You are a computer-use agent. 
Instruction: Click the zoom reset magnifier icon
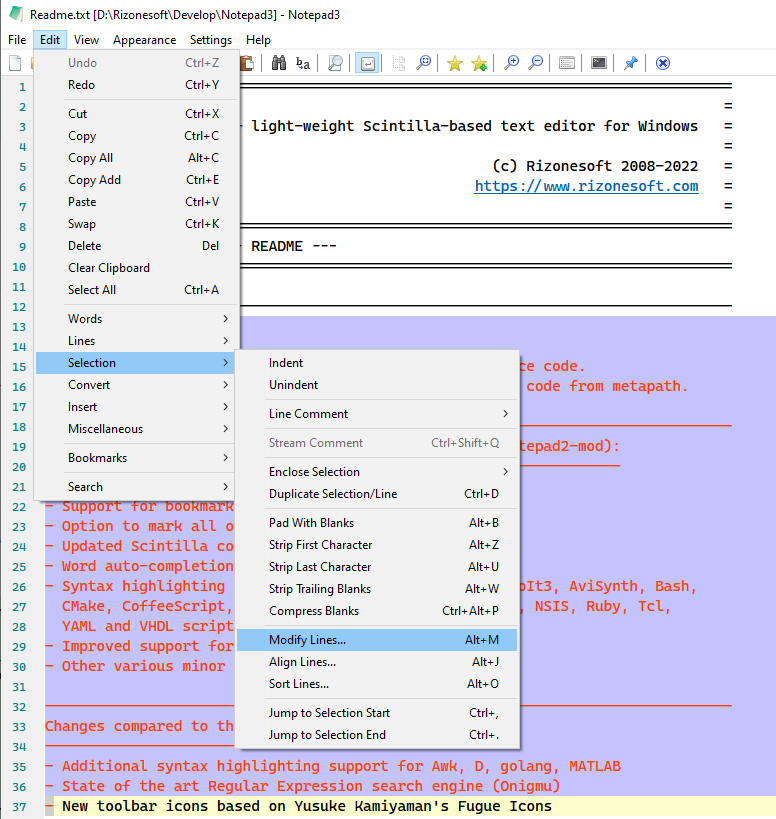pos(424,63)
